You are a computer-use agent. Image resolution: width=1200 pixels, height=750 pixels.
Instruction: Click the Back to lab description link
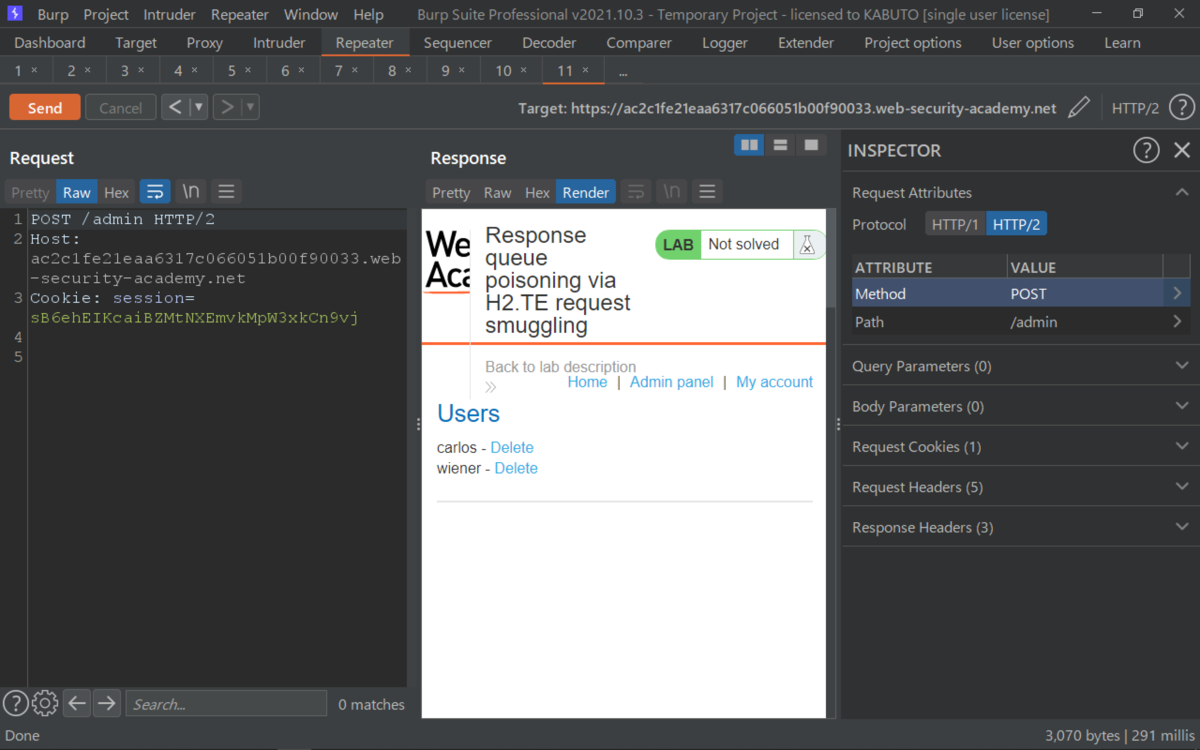click(560, 367)
